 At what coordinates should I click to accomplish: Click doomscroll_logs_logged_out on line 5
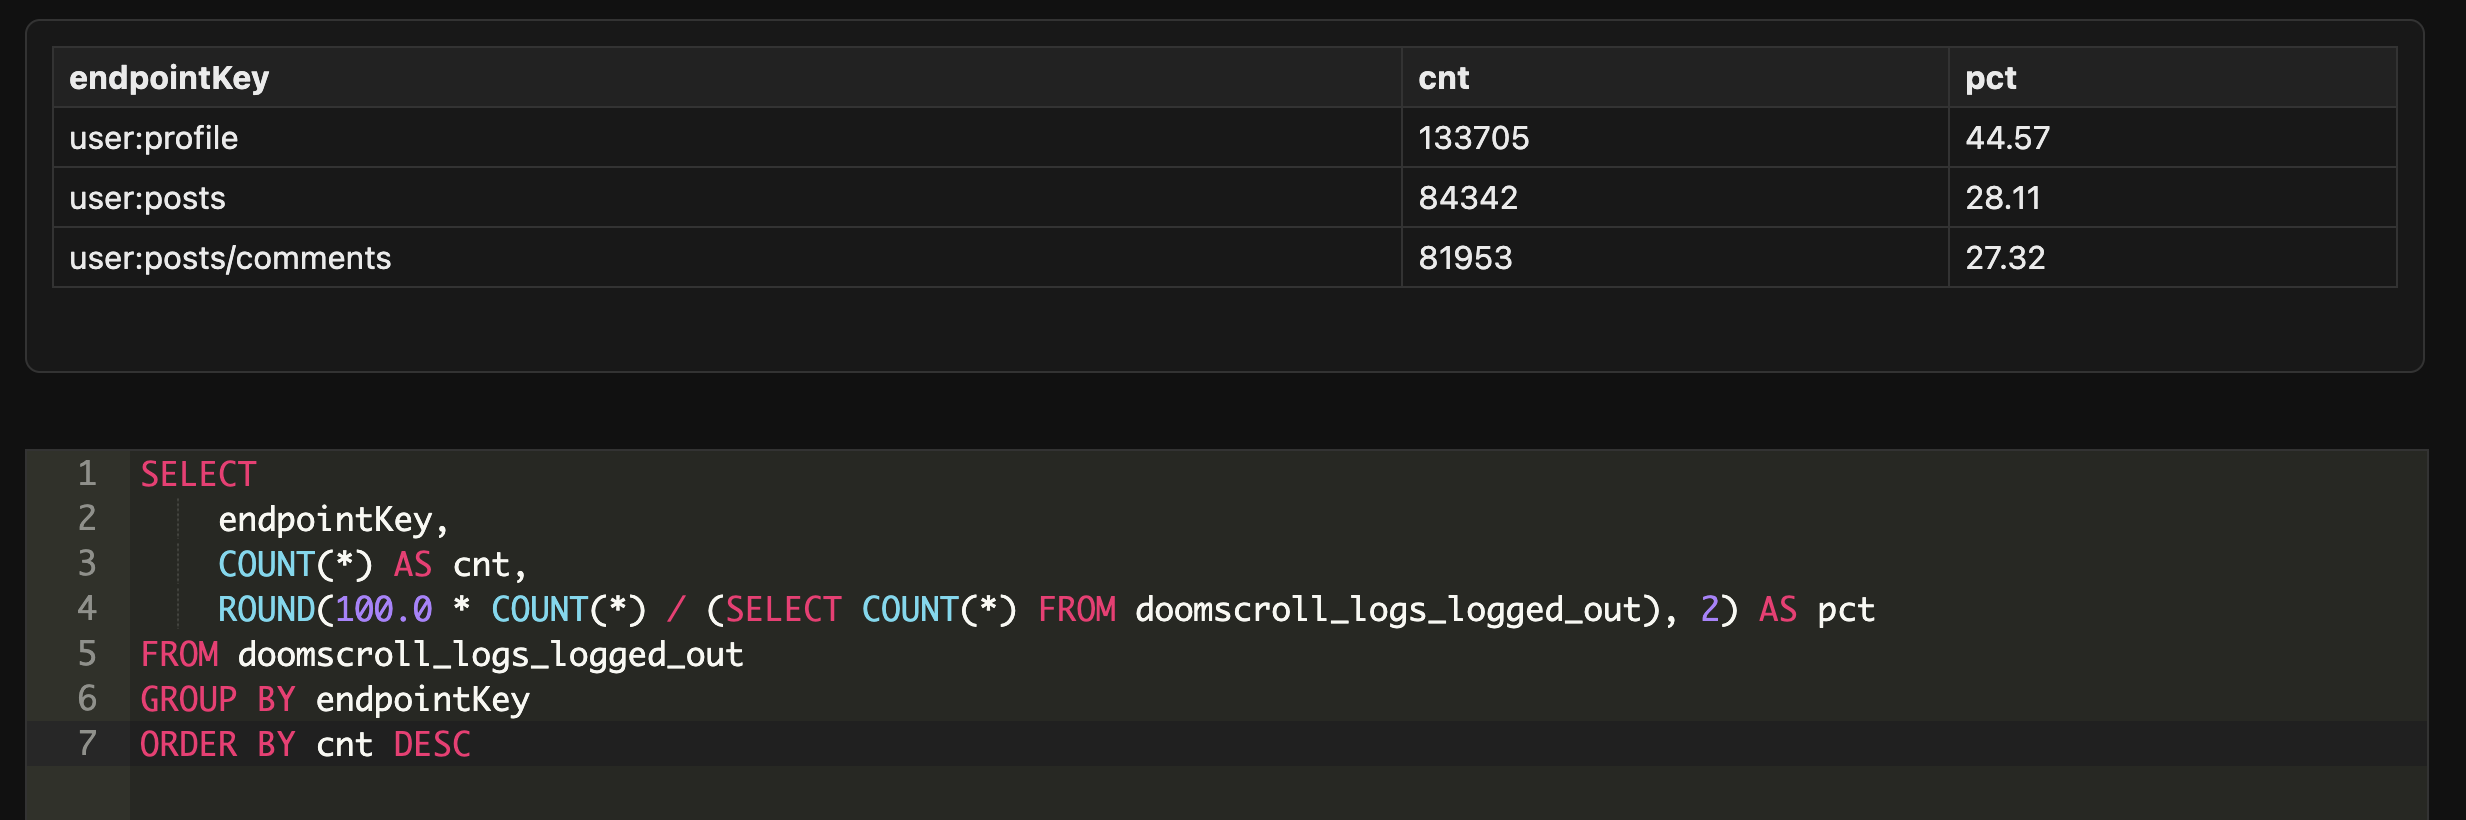[490, 654]
